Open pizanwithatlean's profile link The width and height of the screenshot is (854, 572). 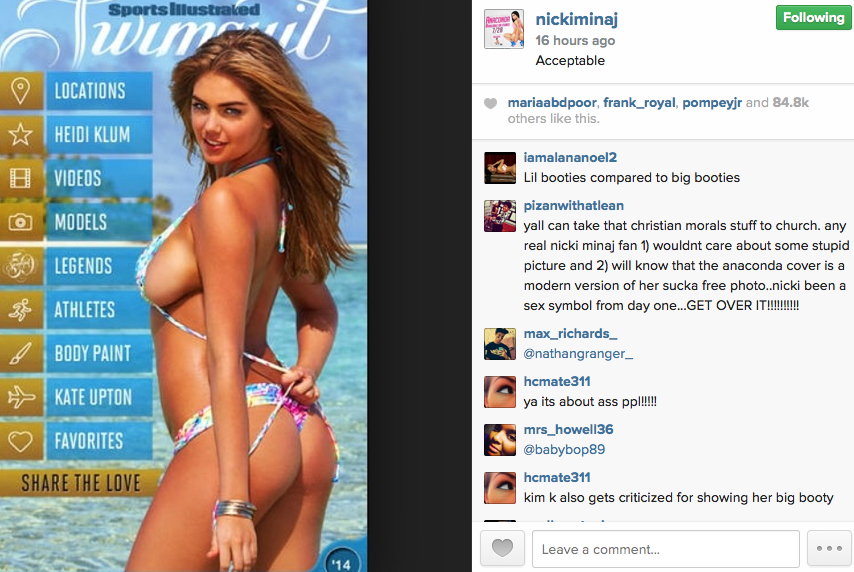[574, 205]
